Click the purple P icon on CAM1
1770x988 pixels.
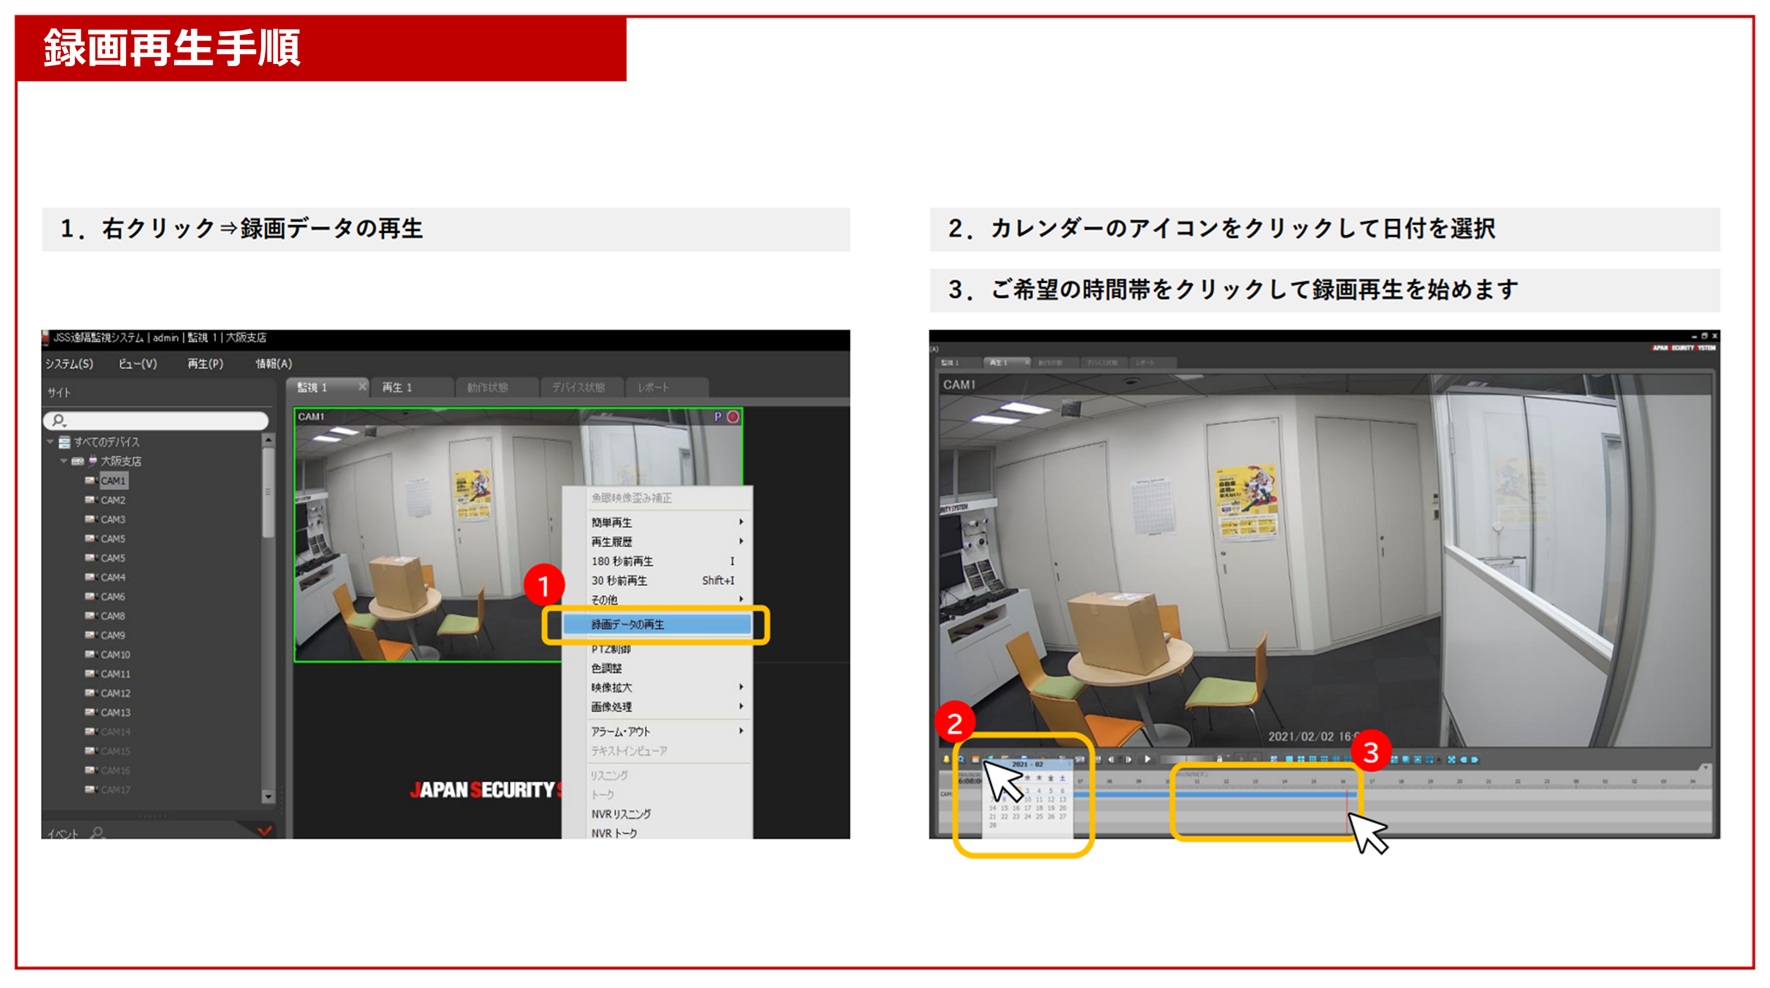(717, 417)
